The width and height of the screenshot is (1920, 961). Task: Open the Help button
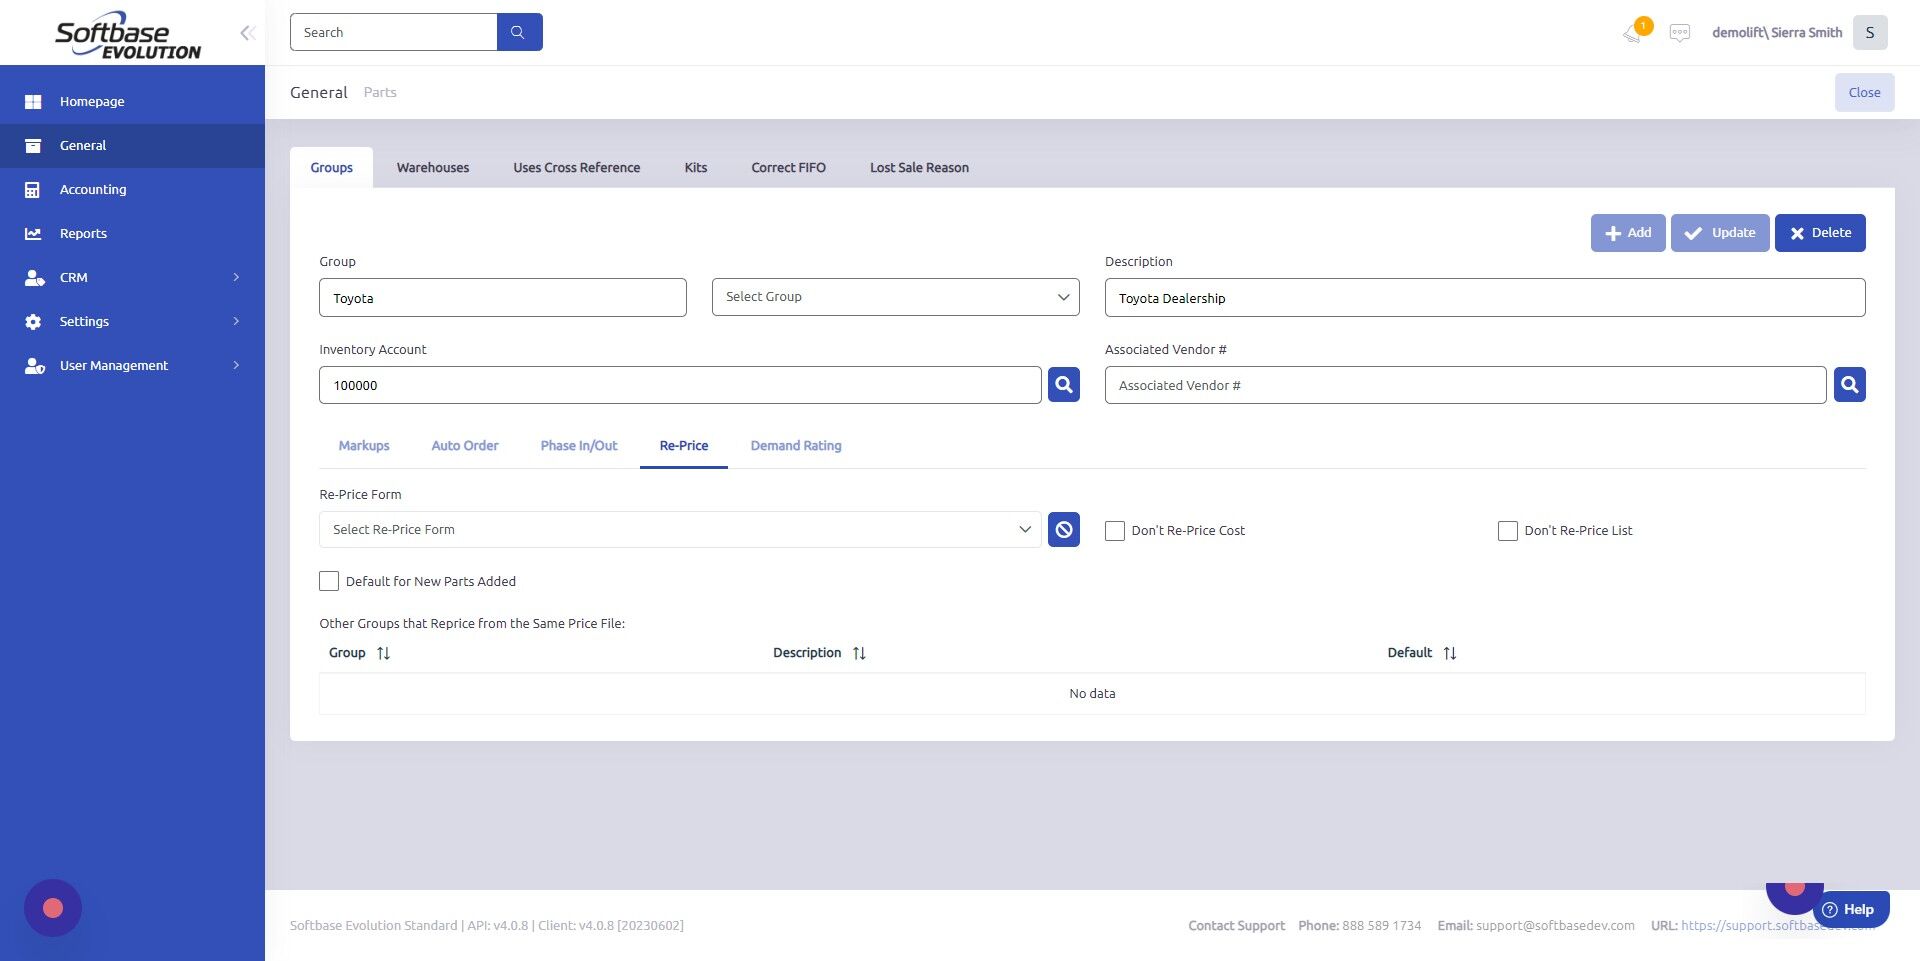pos(1850,909)
